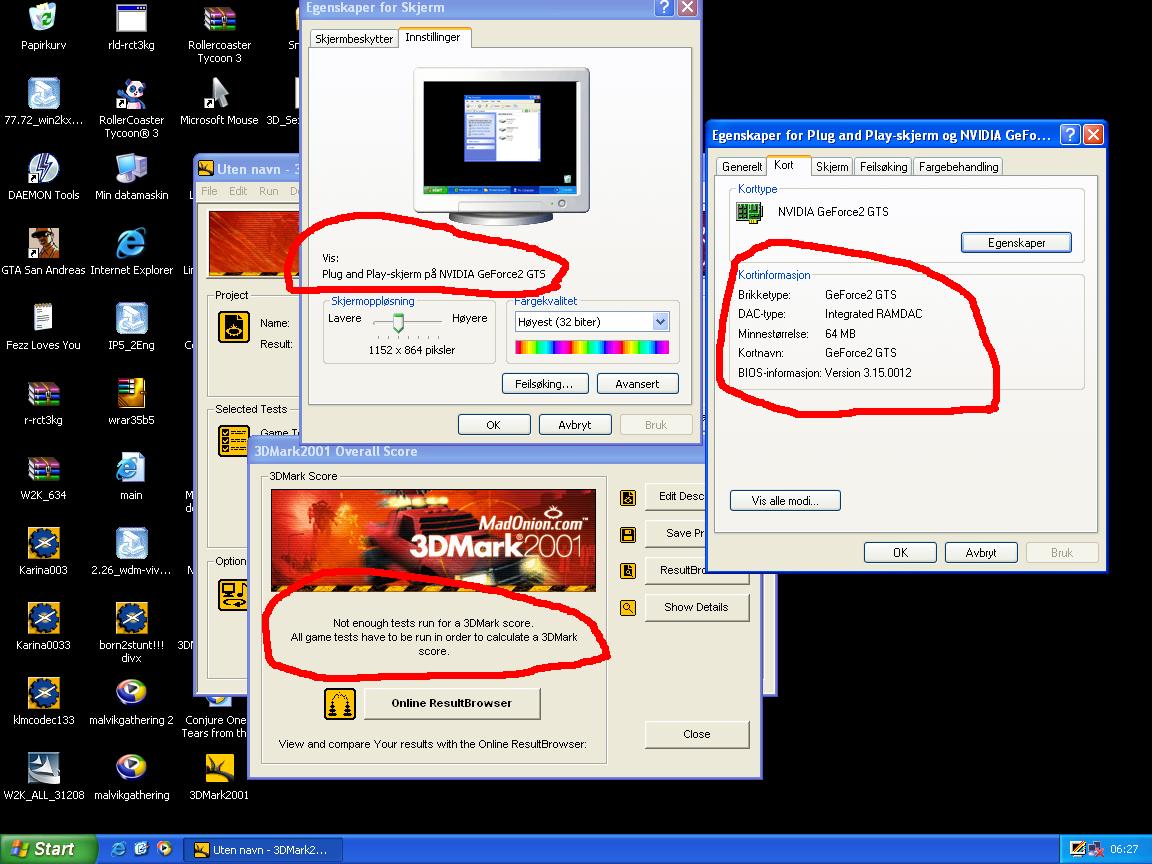Image resolution: width=1152 pixels, height=864 pixels.
Task: Click the Start button
Action: click(x=48, y=849)
